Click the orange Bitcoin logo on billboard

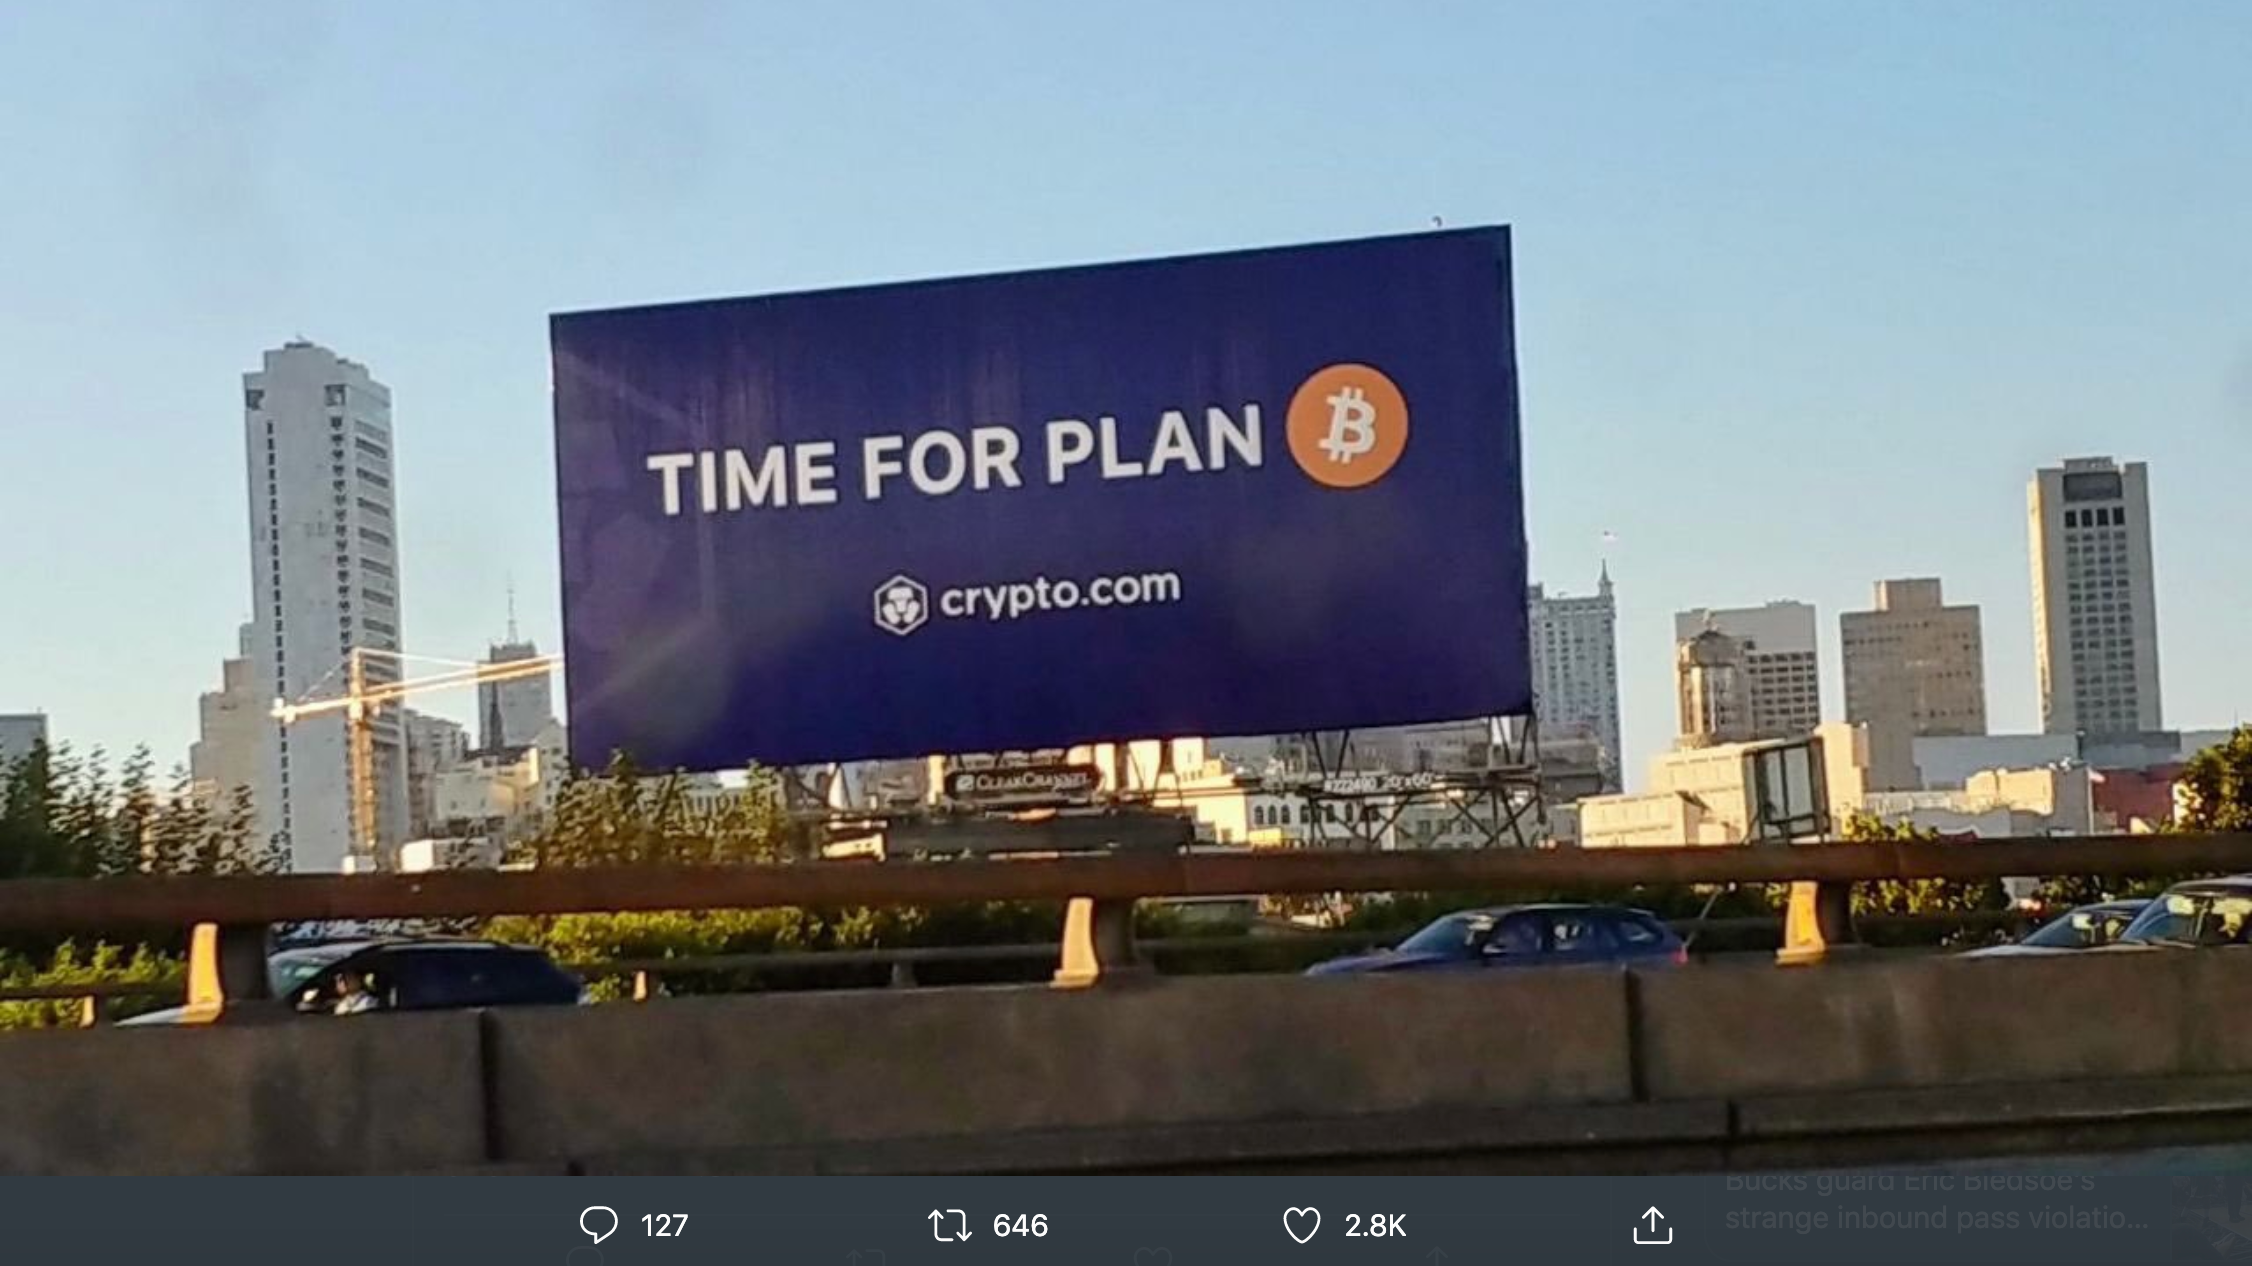coord(1346,425)
